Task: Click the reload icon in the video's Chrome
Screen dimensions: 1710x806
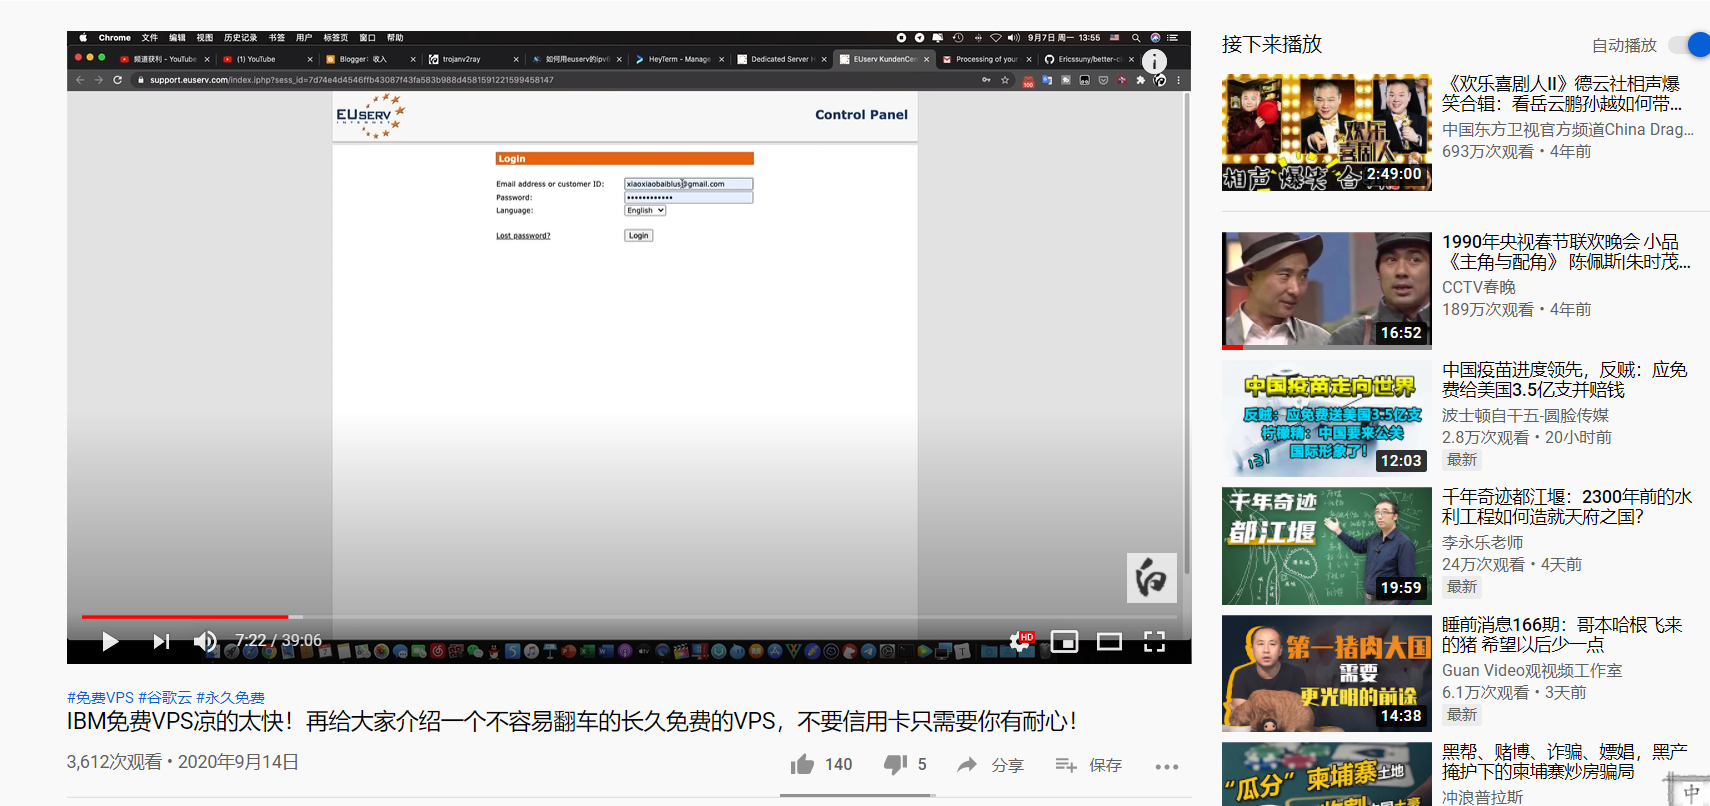Action: 117,80
